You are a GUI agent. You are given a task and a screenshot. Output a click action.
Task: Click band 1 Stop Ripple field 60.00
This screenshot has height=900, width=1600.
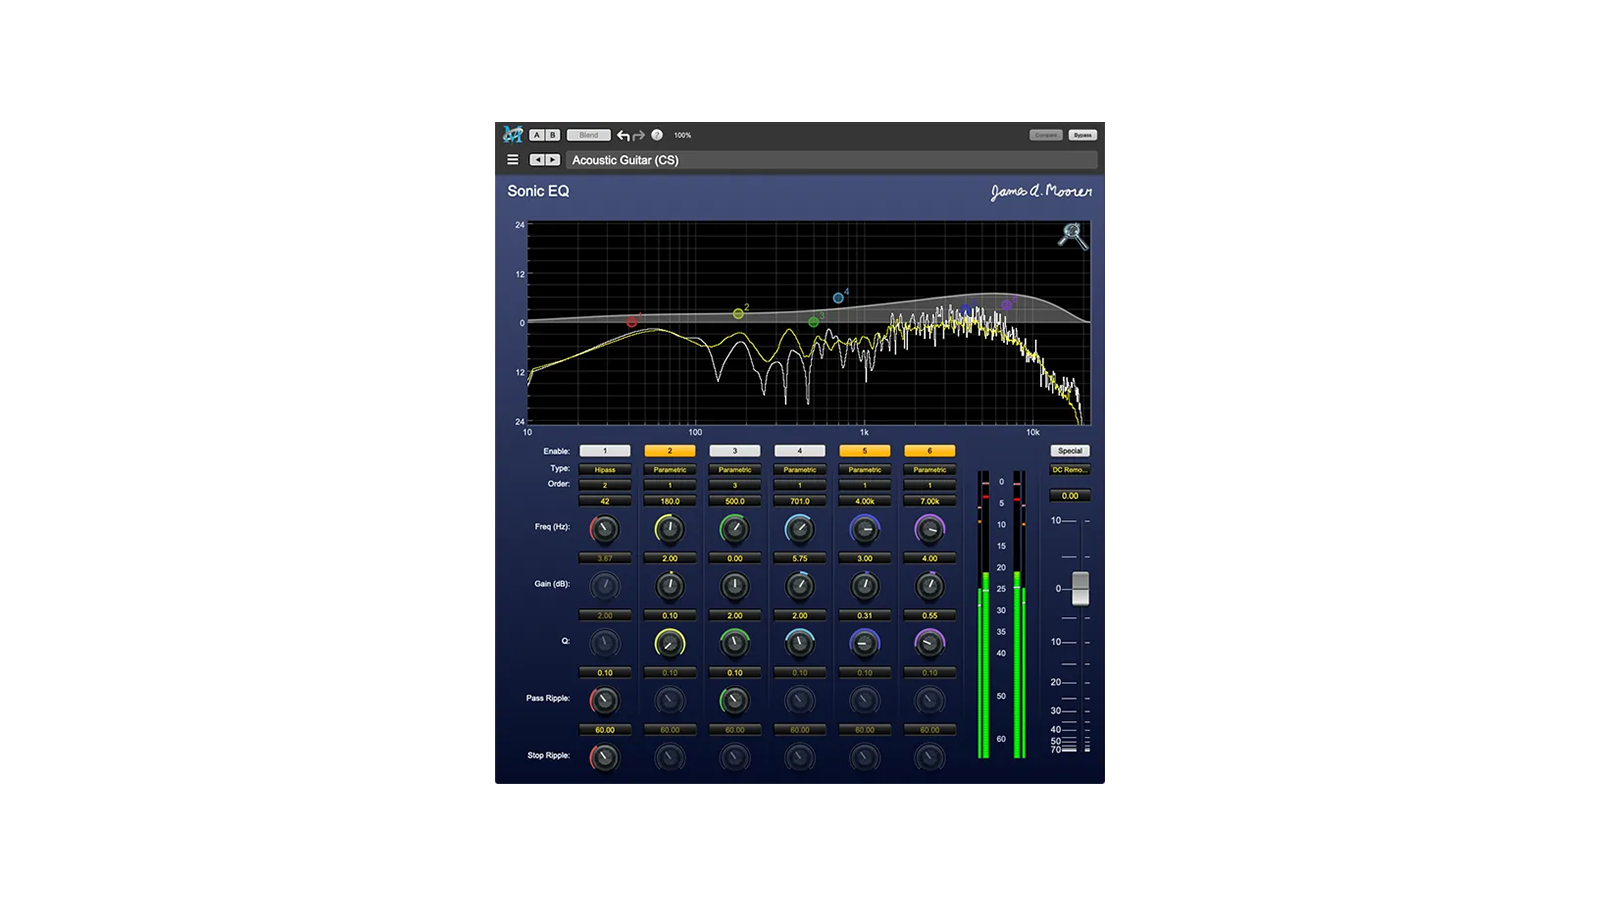605,729
